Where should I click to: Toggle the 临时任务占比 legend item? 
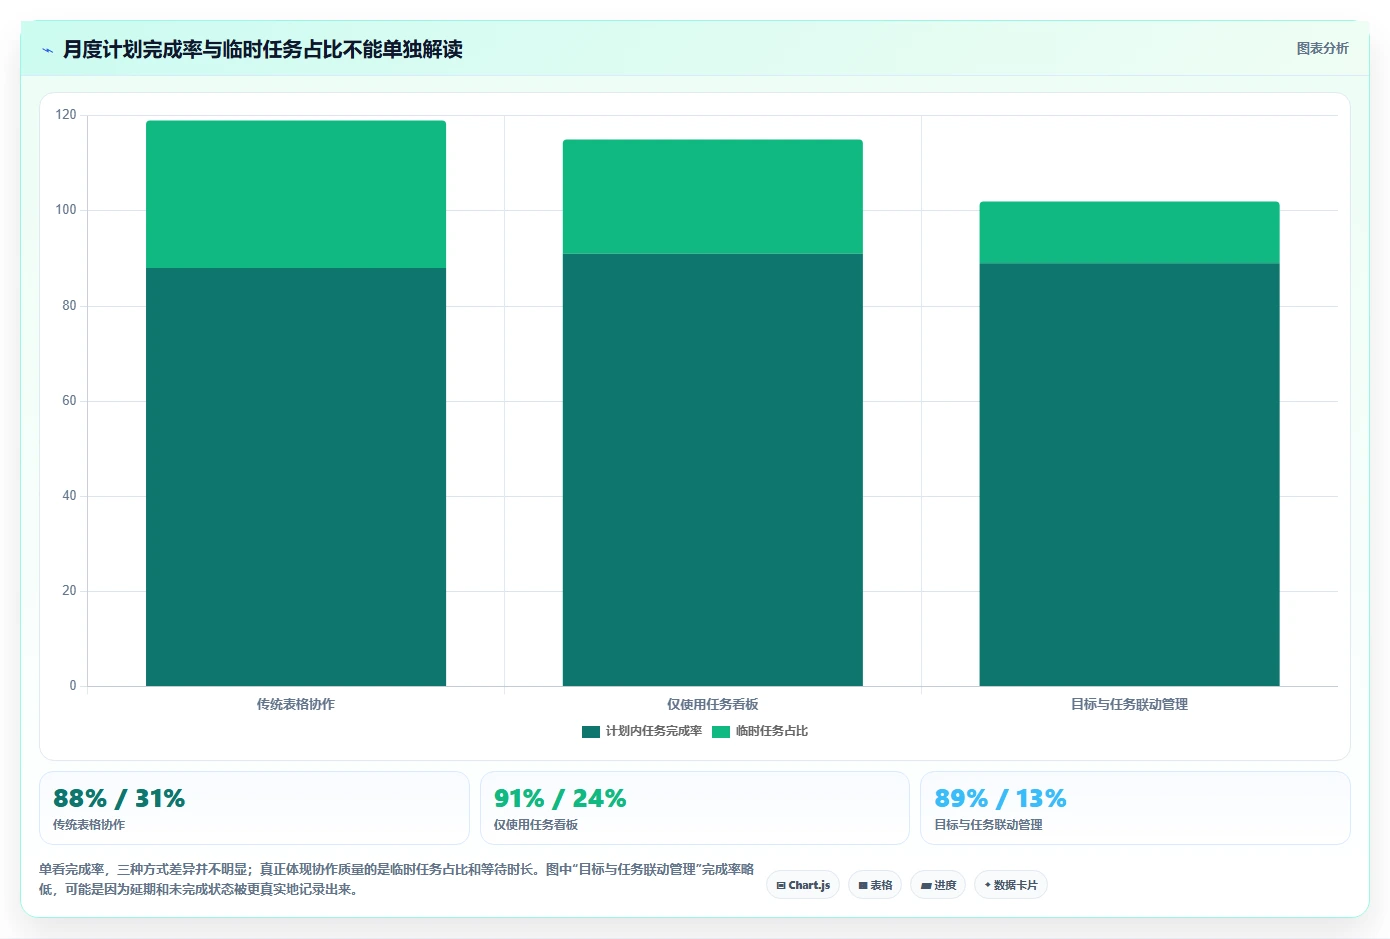[x=760, y=731]
